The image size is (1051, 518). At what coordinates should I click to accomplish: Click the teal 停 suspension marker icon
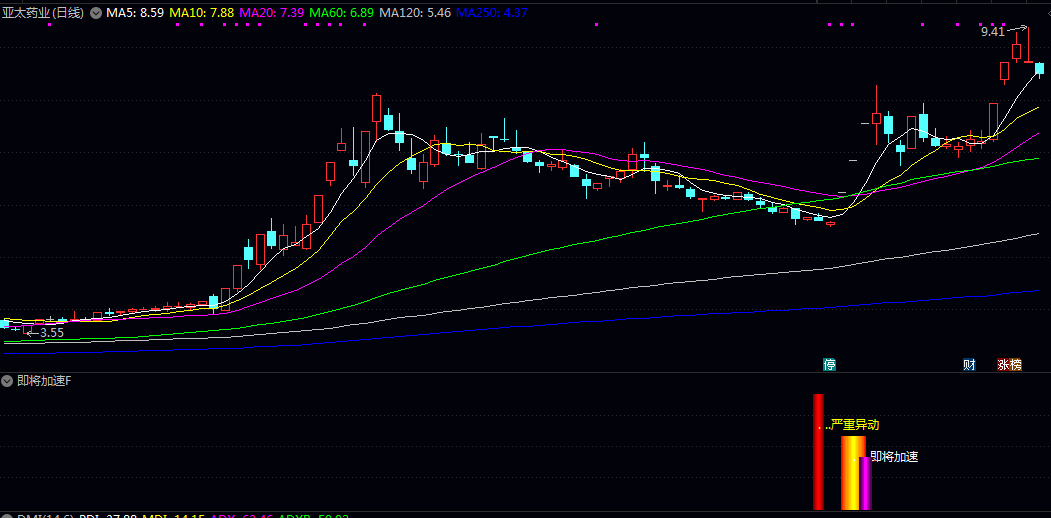tap(829, 364)
